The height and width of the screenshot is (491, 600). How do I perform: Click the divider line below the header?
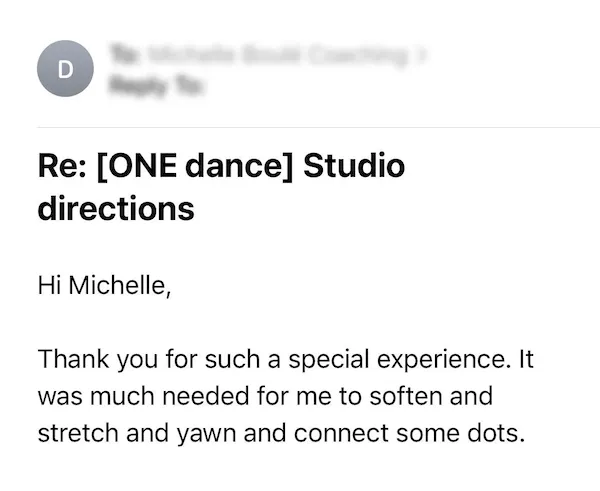pos(318,127)
